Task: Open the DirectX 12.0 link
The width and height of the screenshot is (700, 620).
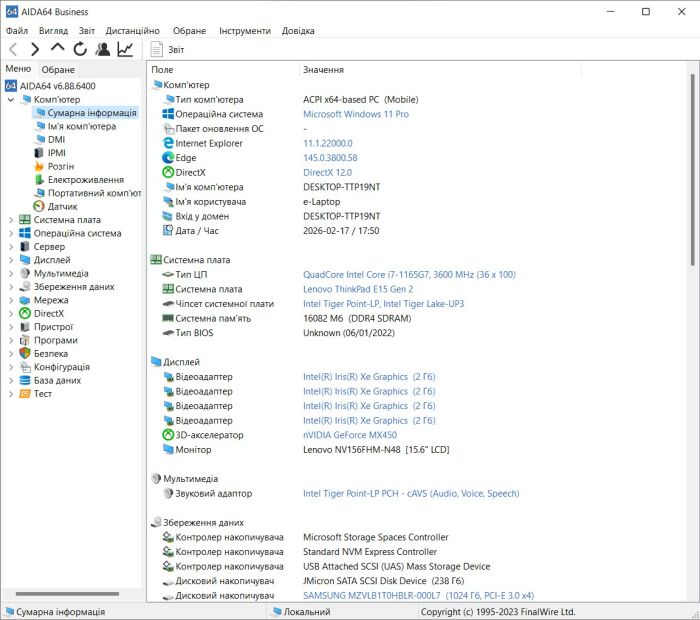Action: click(327, 173)
